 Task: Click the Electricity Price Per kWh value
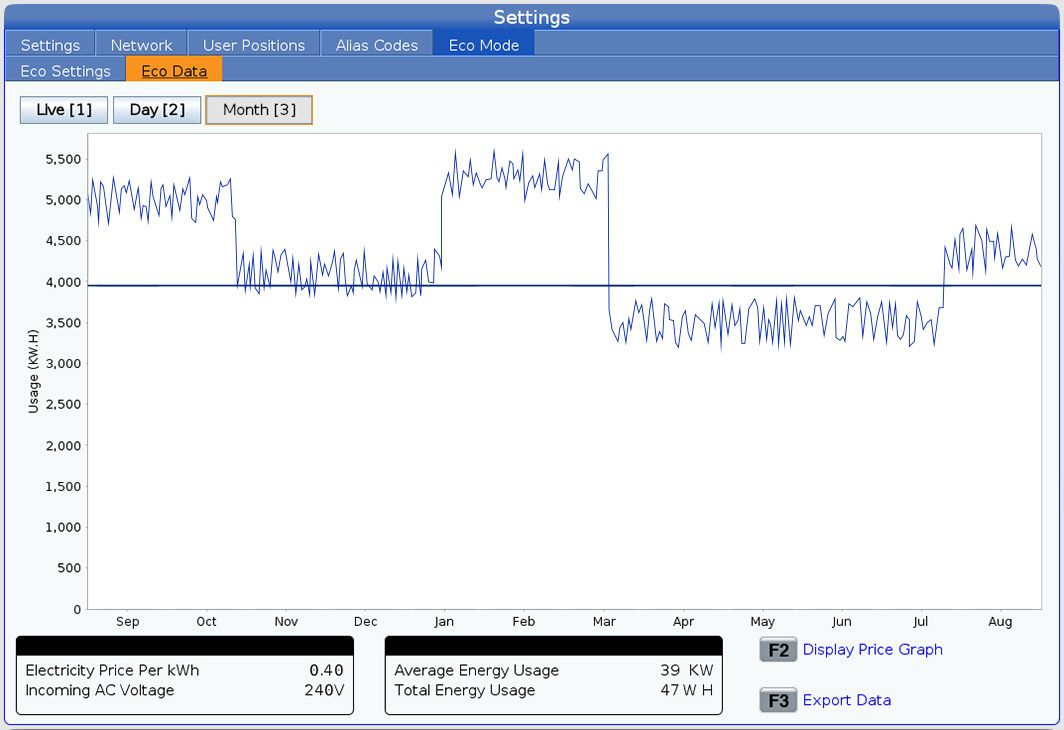pyautogui.click(x=325, y=670)
